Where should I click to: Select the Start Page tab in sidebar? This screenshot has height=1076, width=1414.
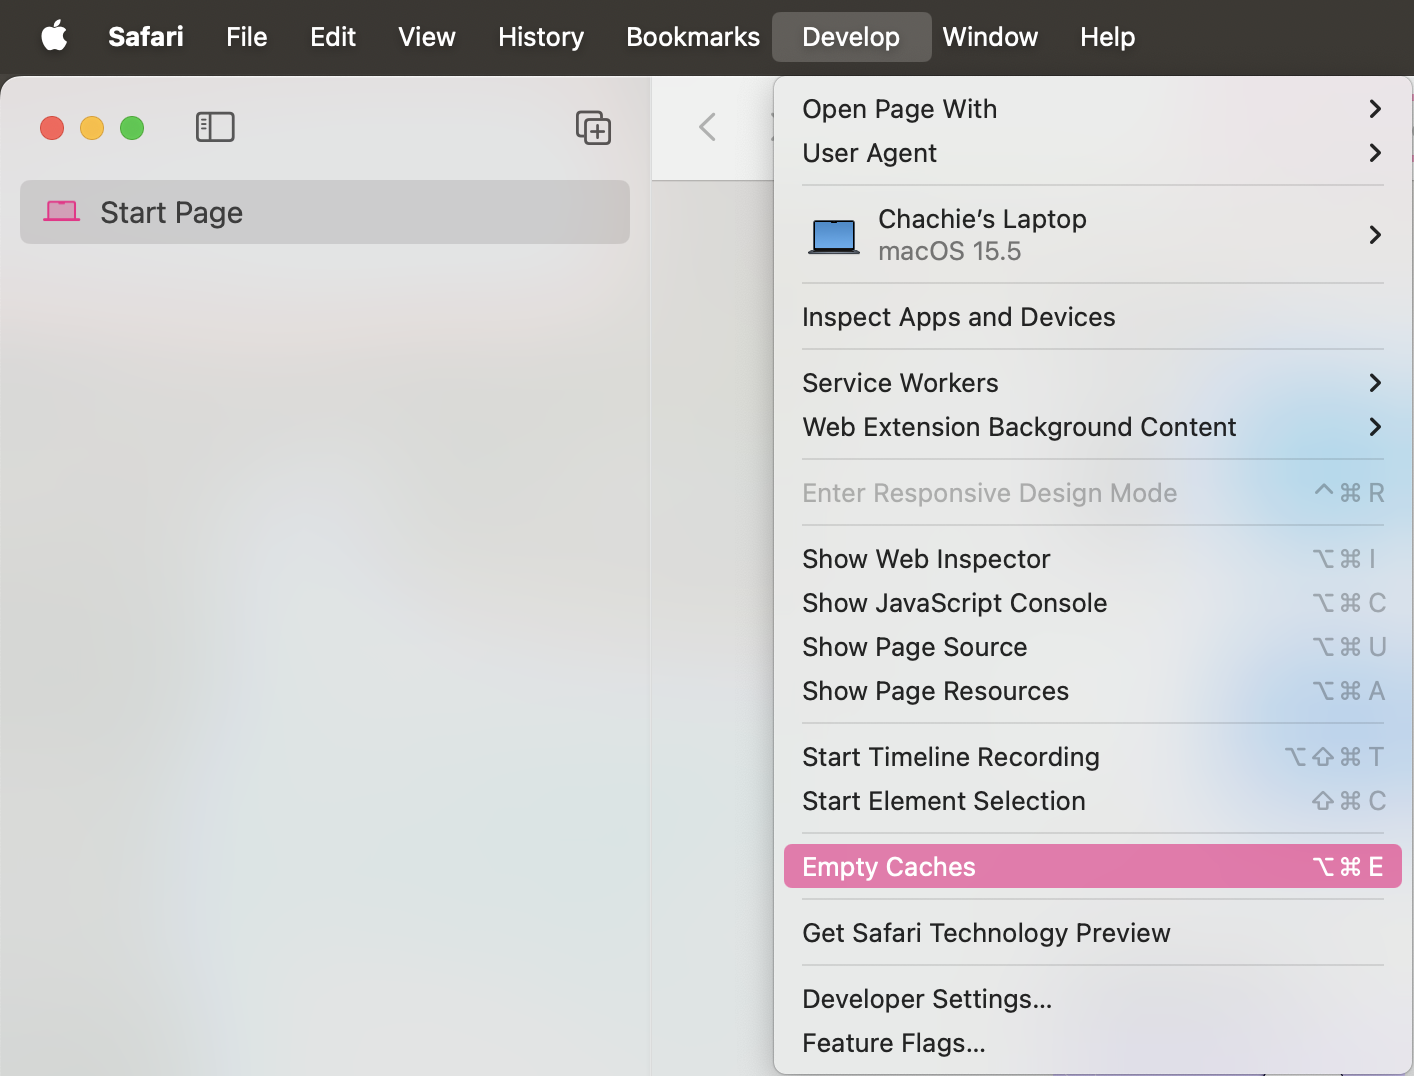[x=325, y=212]
